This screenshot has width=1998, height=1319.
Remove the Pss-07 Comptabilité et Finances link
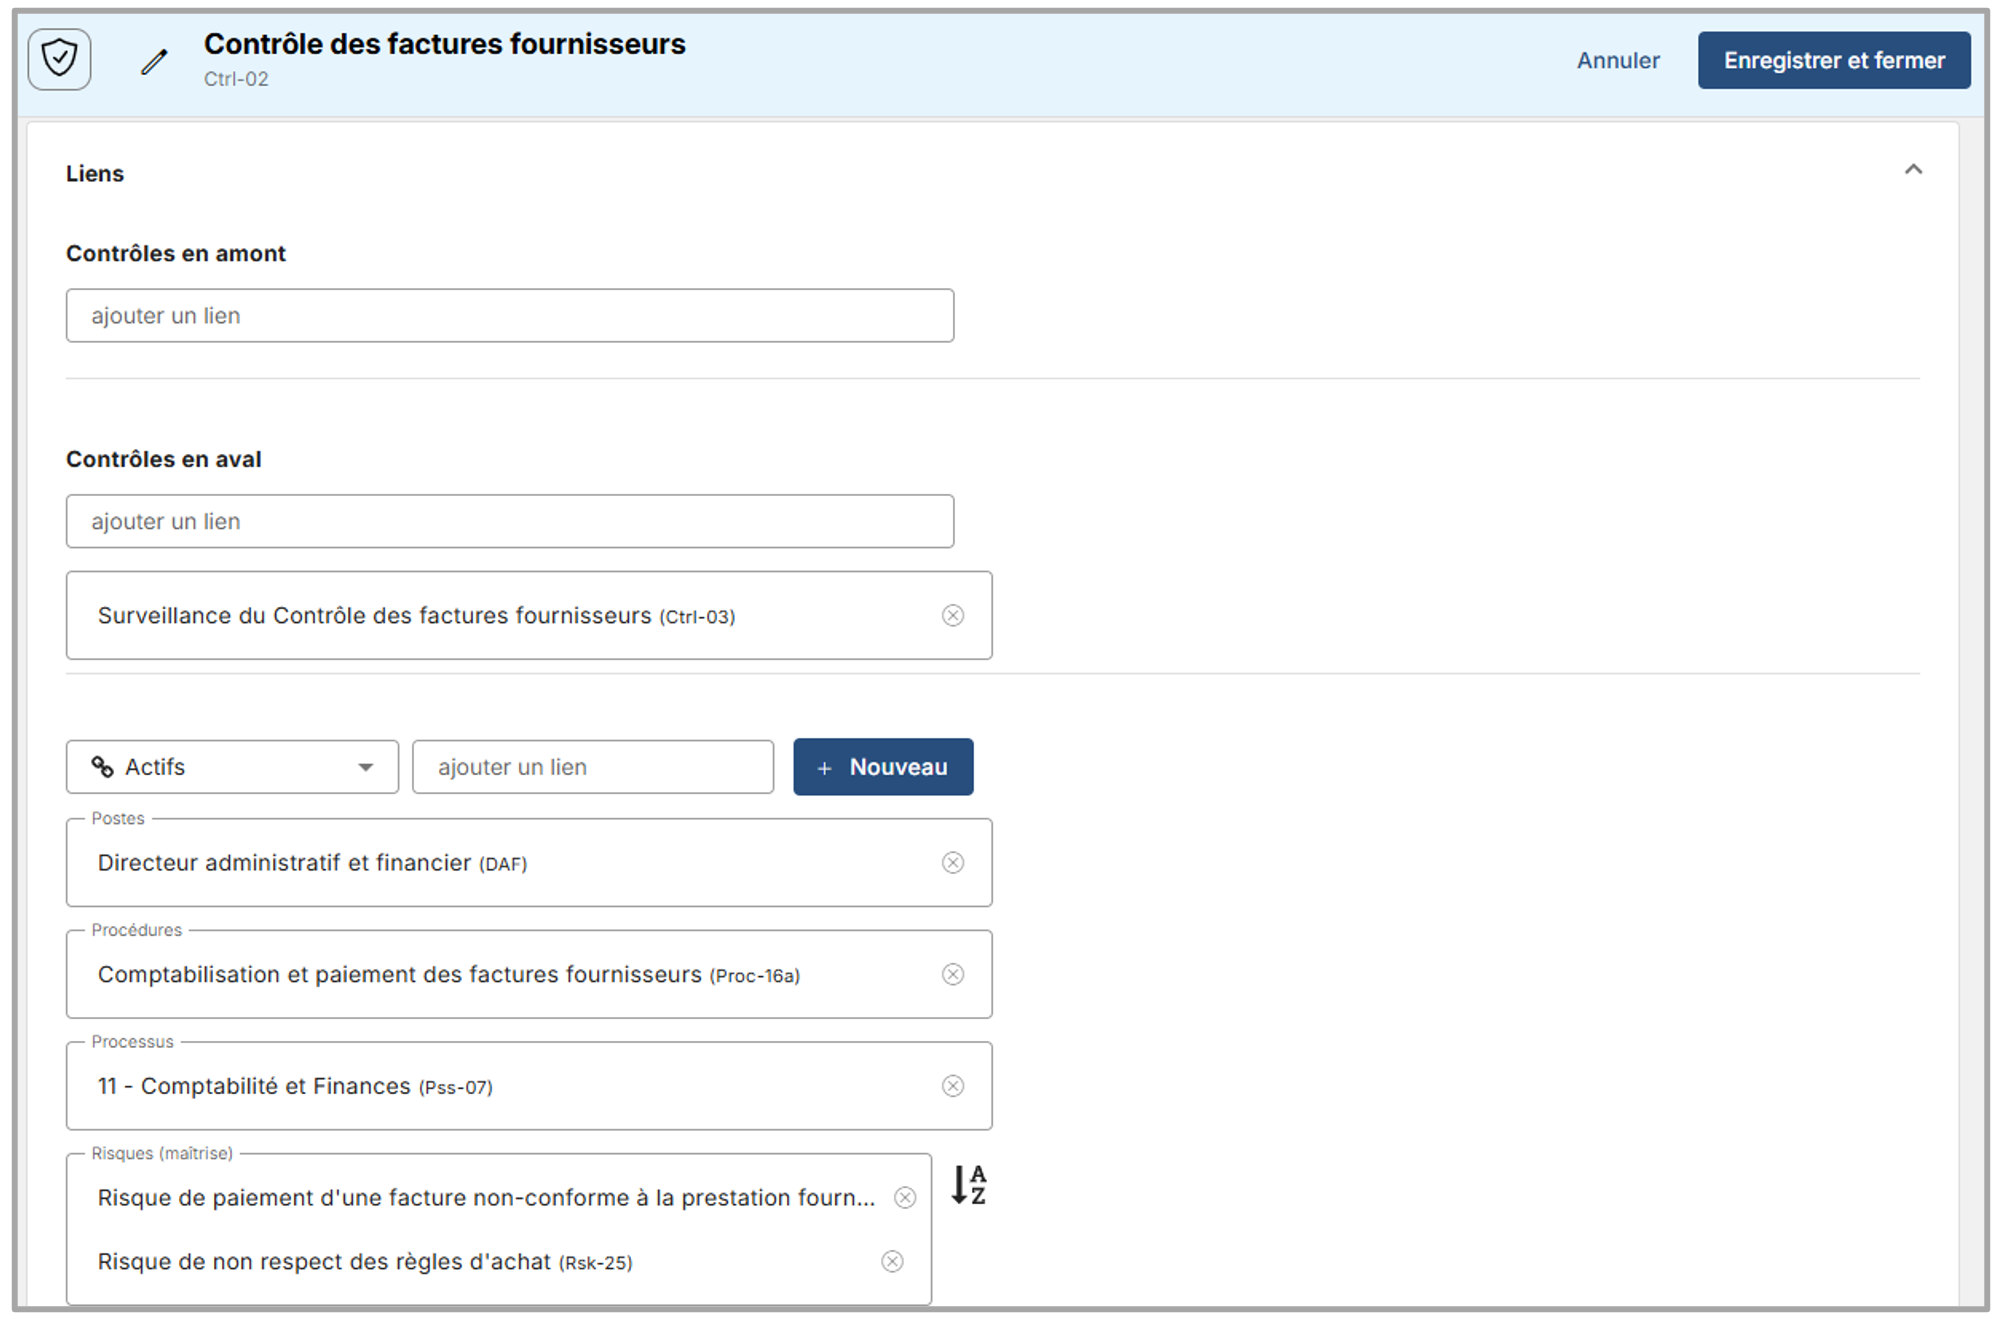click(952, 1086)
